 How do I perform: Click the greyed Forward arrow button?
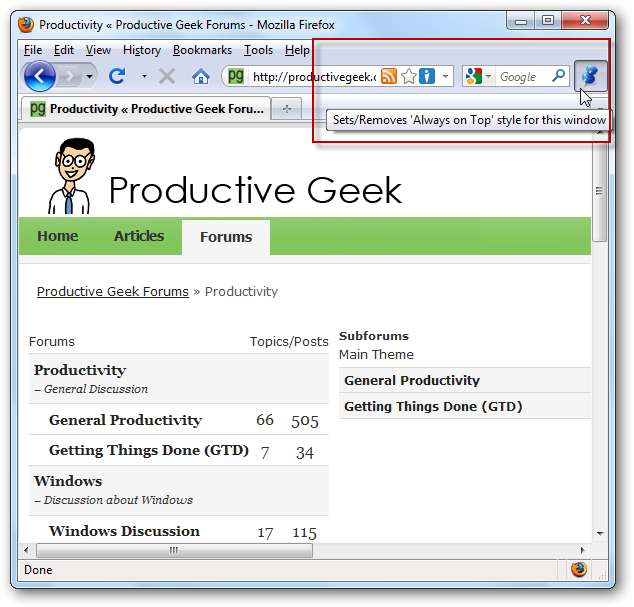pos(70,76)
